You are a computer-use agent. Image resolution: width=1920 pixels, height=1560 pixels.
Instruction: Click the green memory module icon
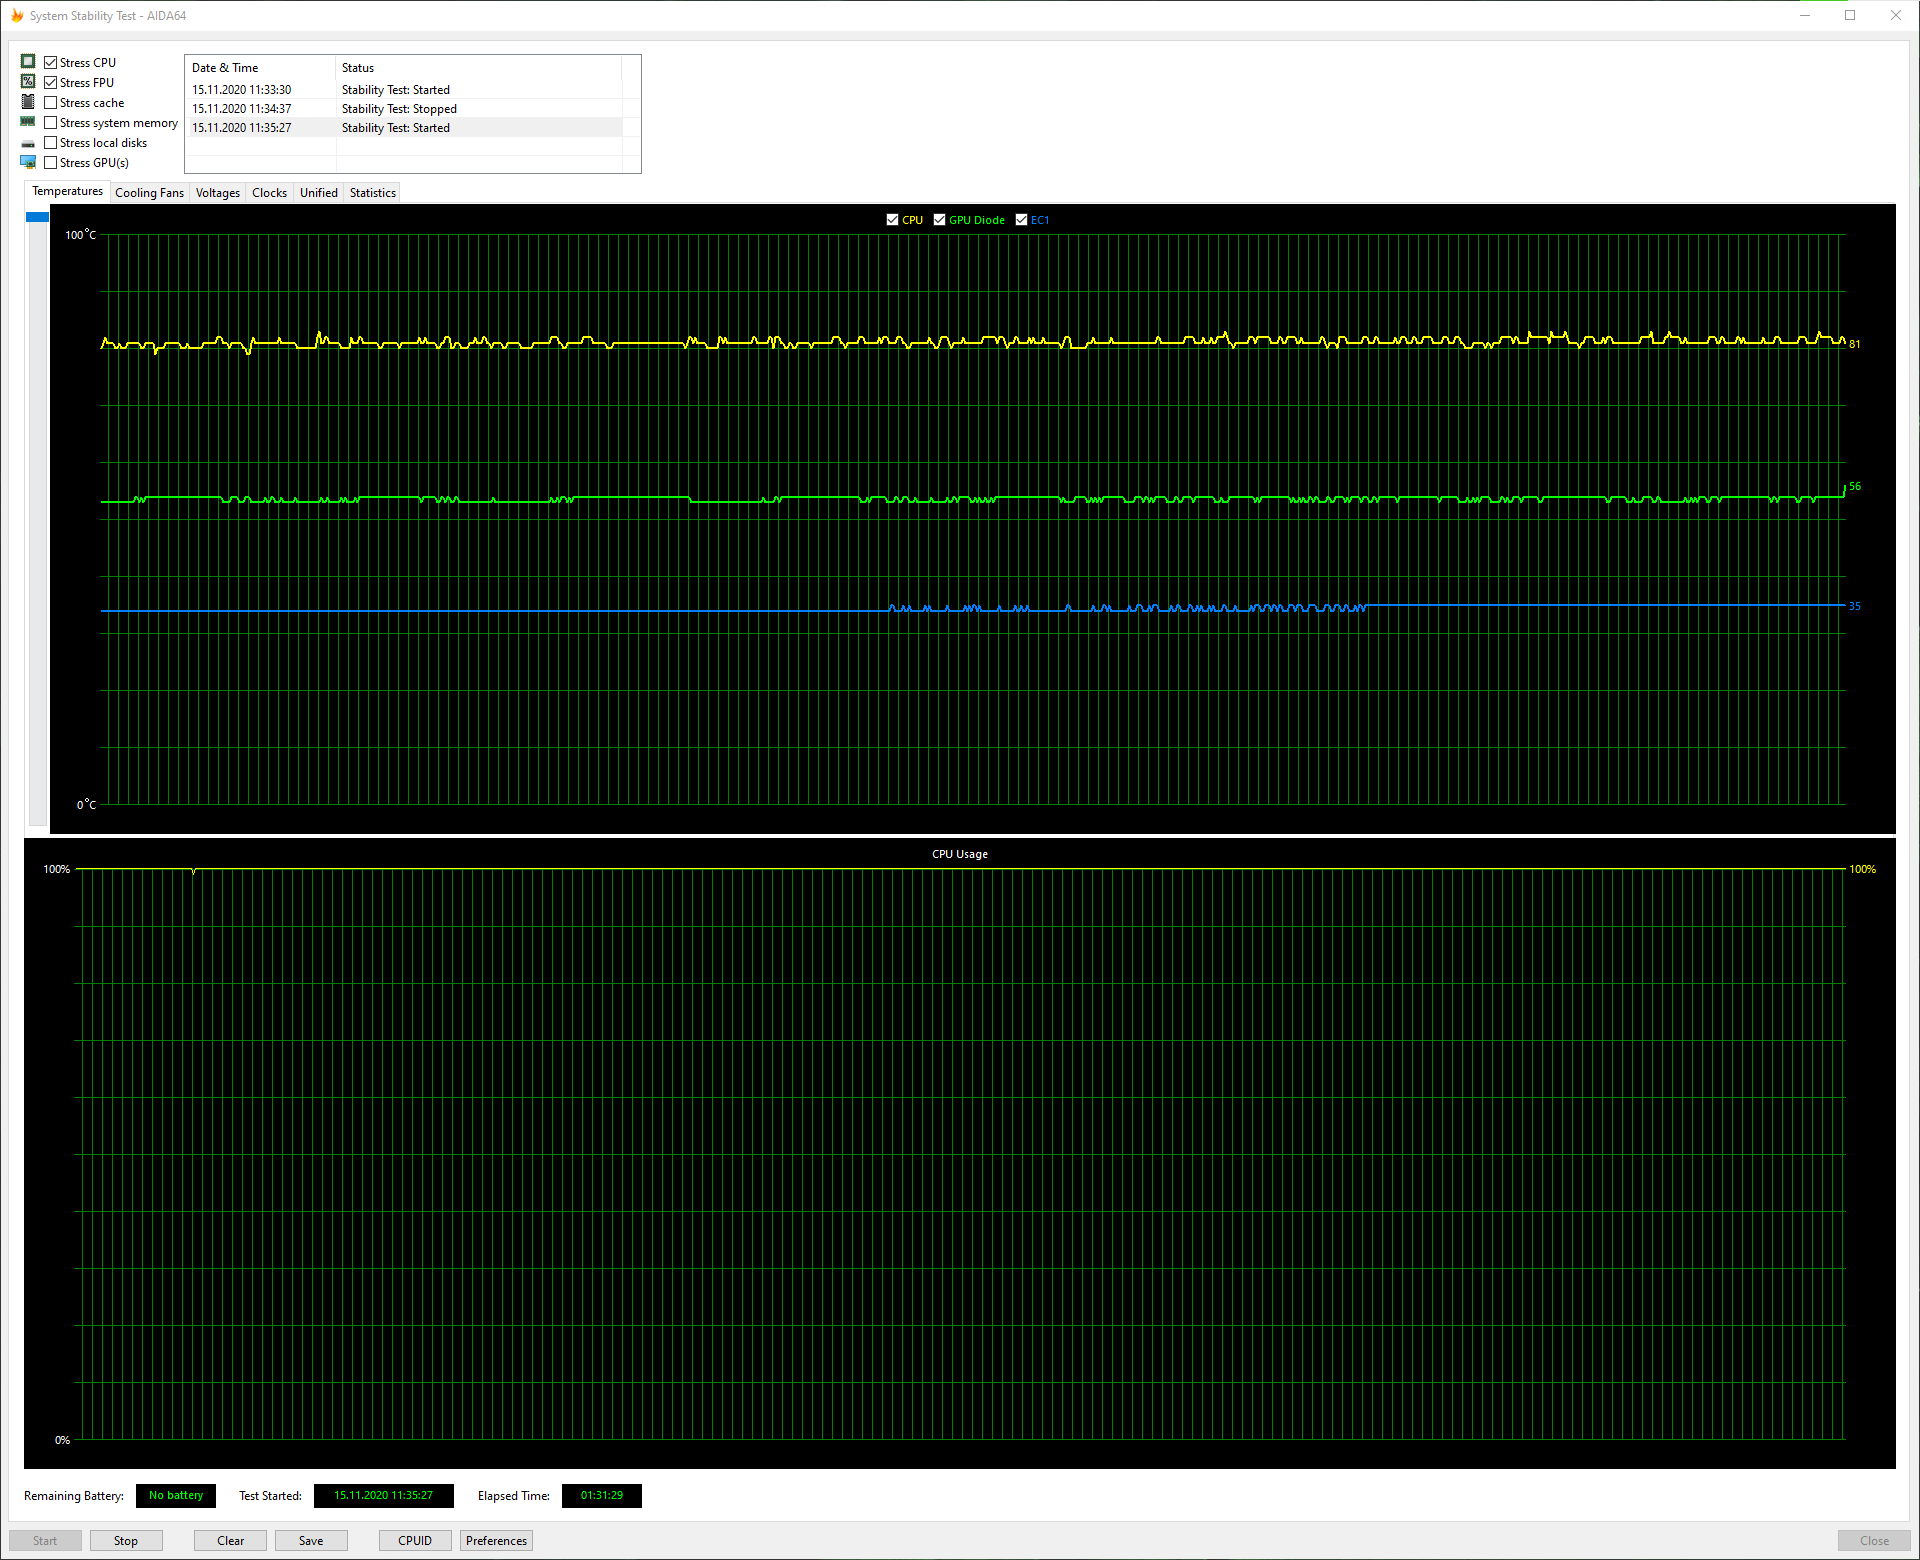(28, 122)
